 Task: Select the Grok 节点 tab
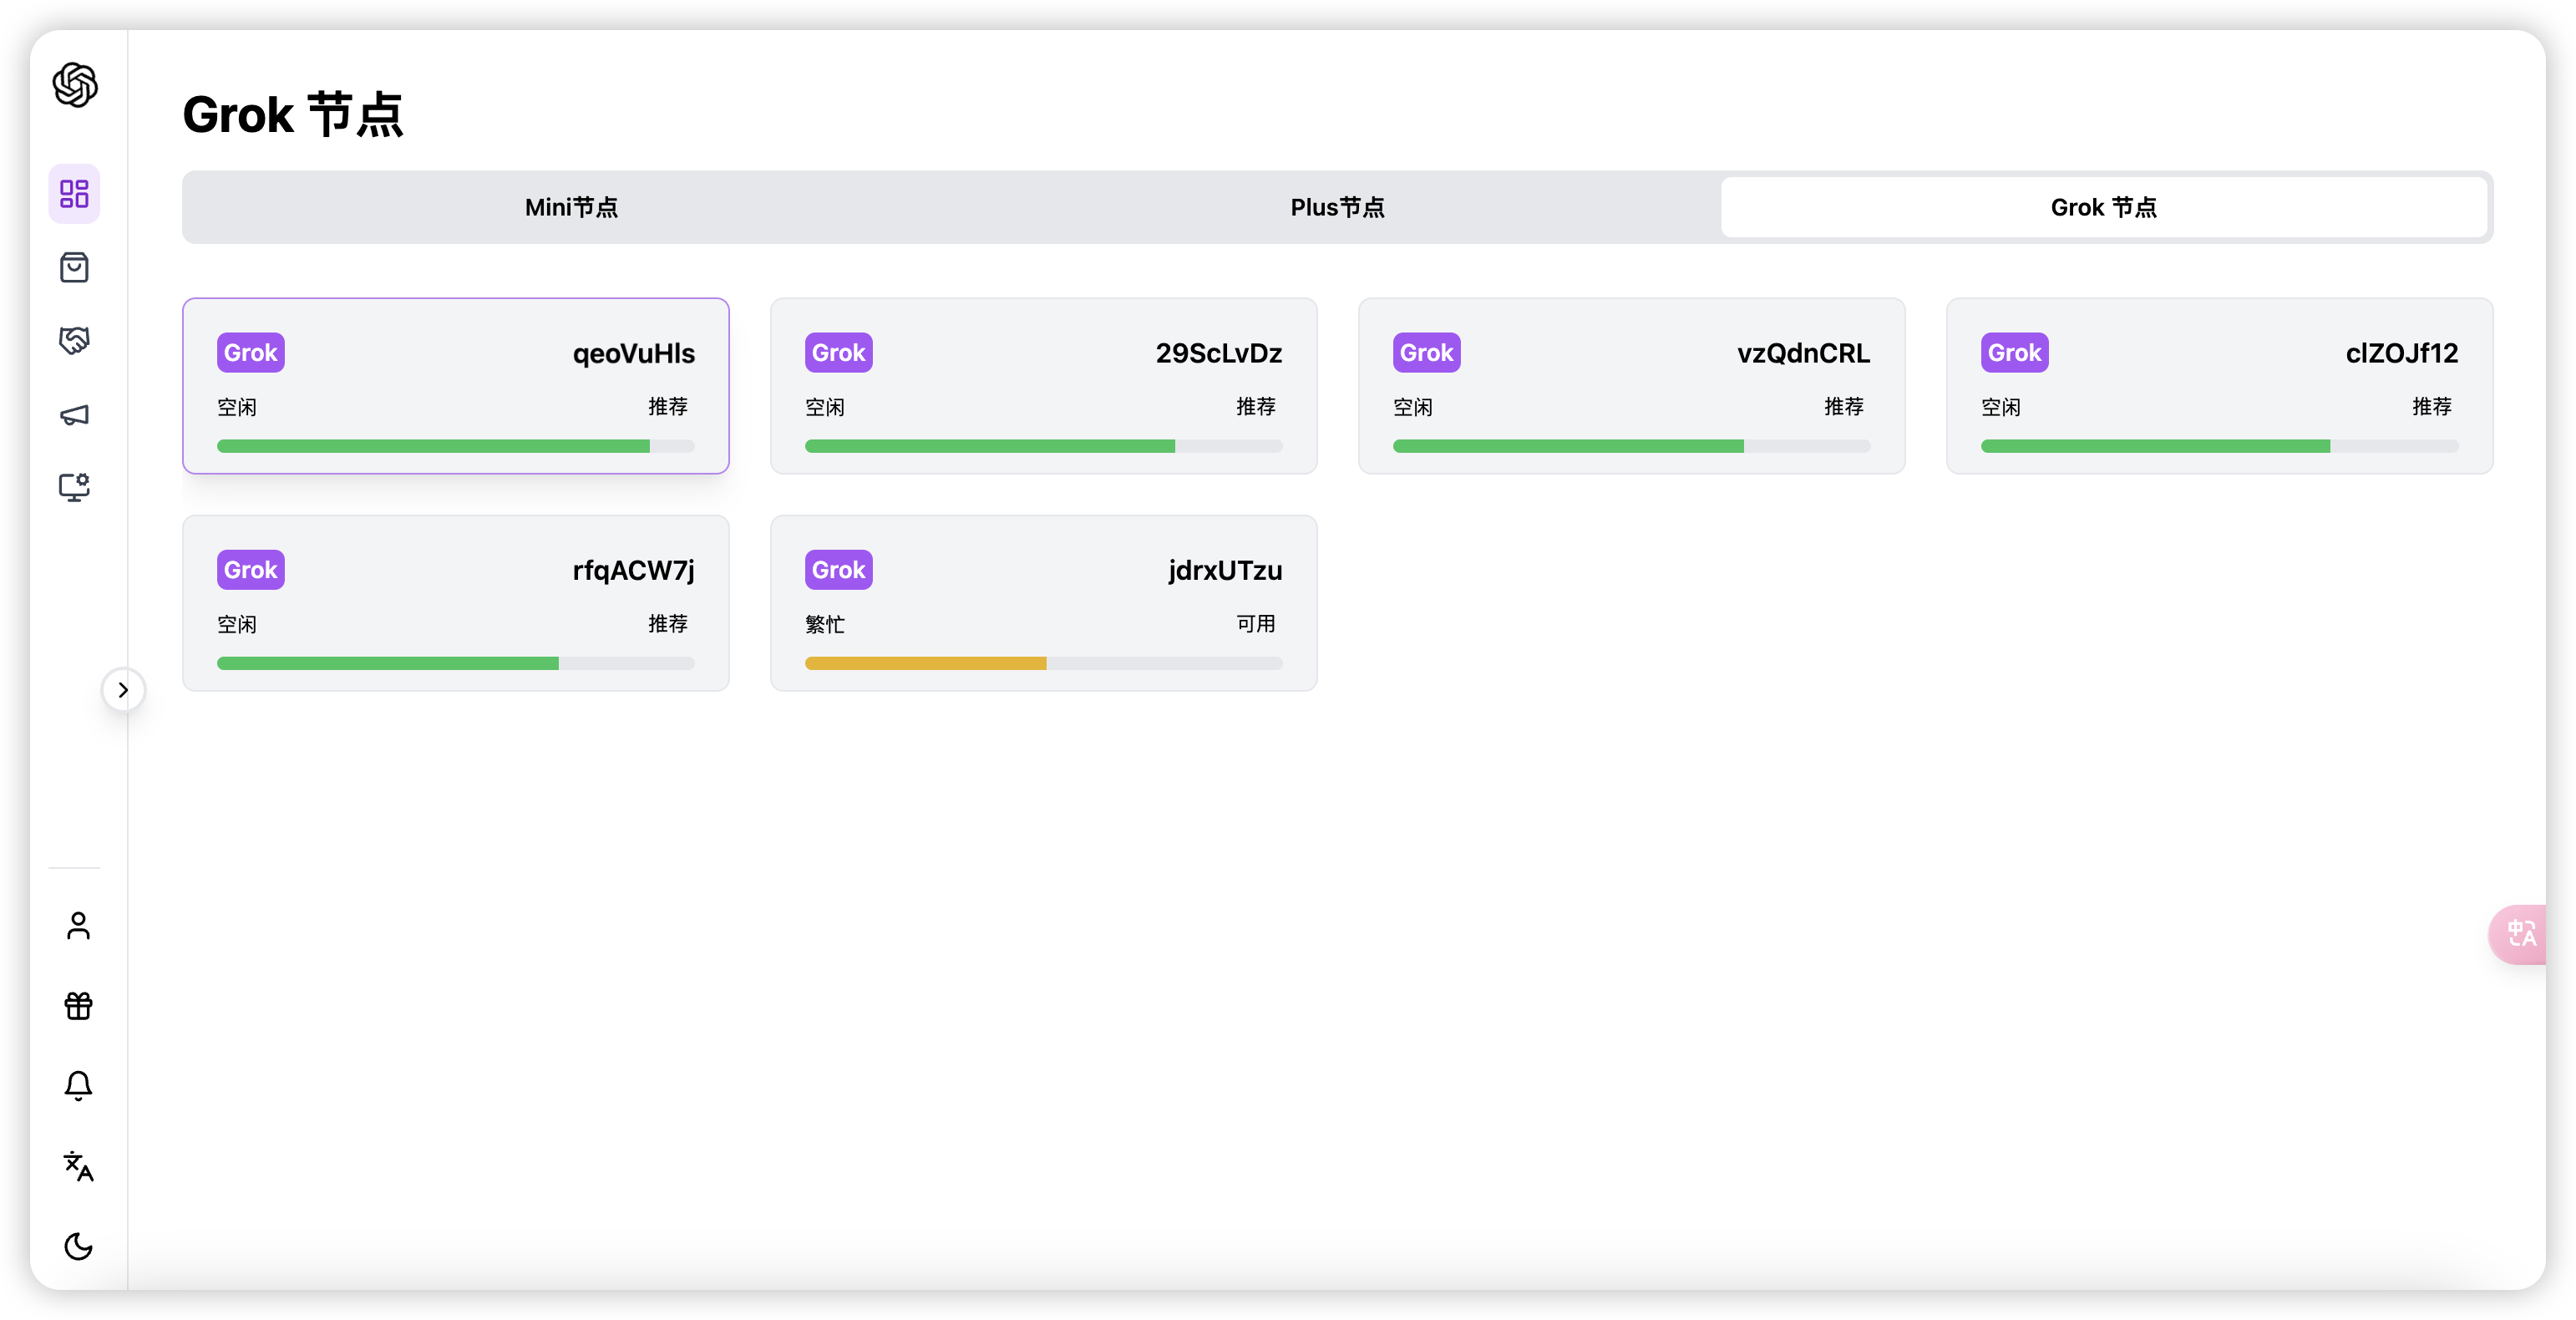2103,207
